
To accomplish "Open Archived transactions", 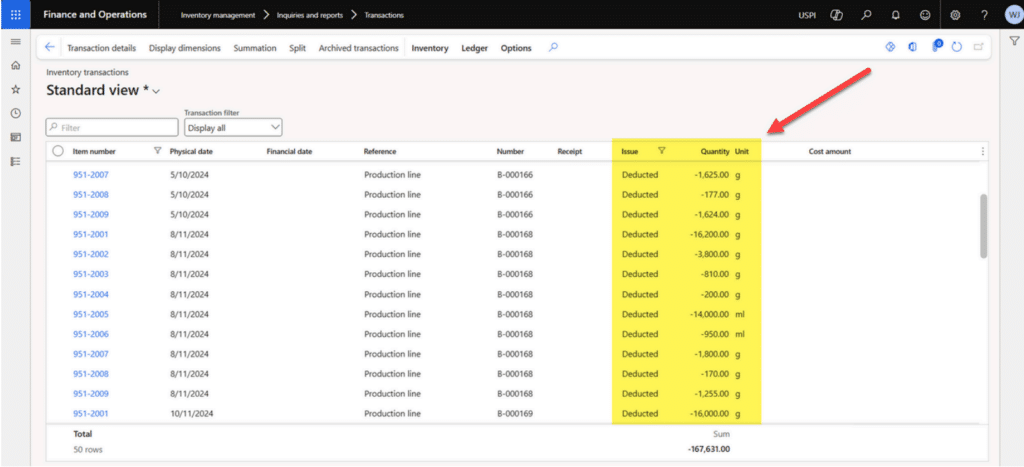I will pos(359,48).
